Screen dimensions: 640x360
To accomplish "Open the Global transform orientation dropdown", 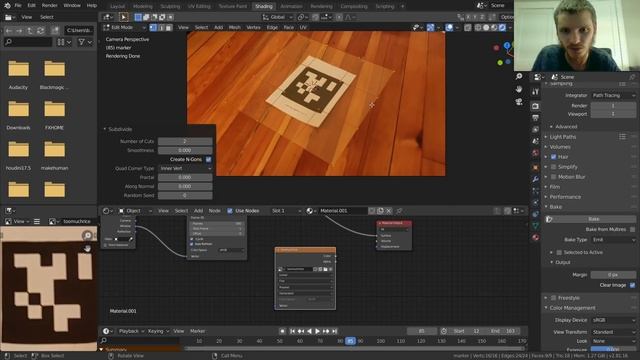I will tap(278, 17).
